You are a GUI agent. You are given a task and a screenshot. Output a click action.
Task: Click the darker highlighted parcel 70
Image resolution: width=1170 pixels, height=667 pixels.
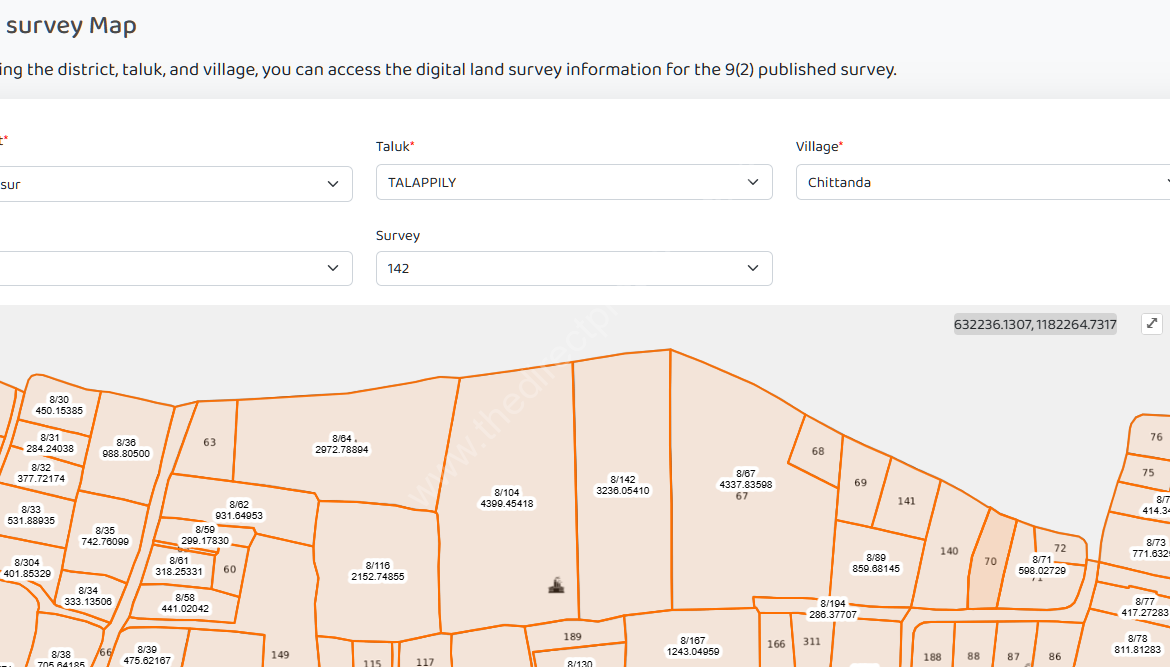(989, 562)
